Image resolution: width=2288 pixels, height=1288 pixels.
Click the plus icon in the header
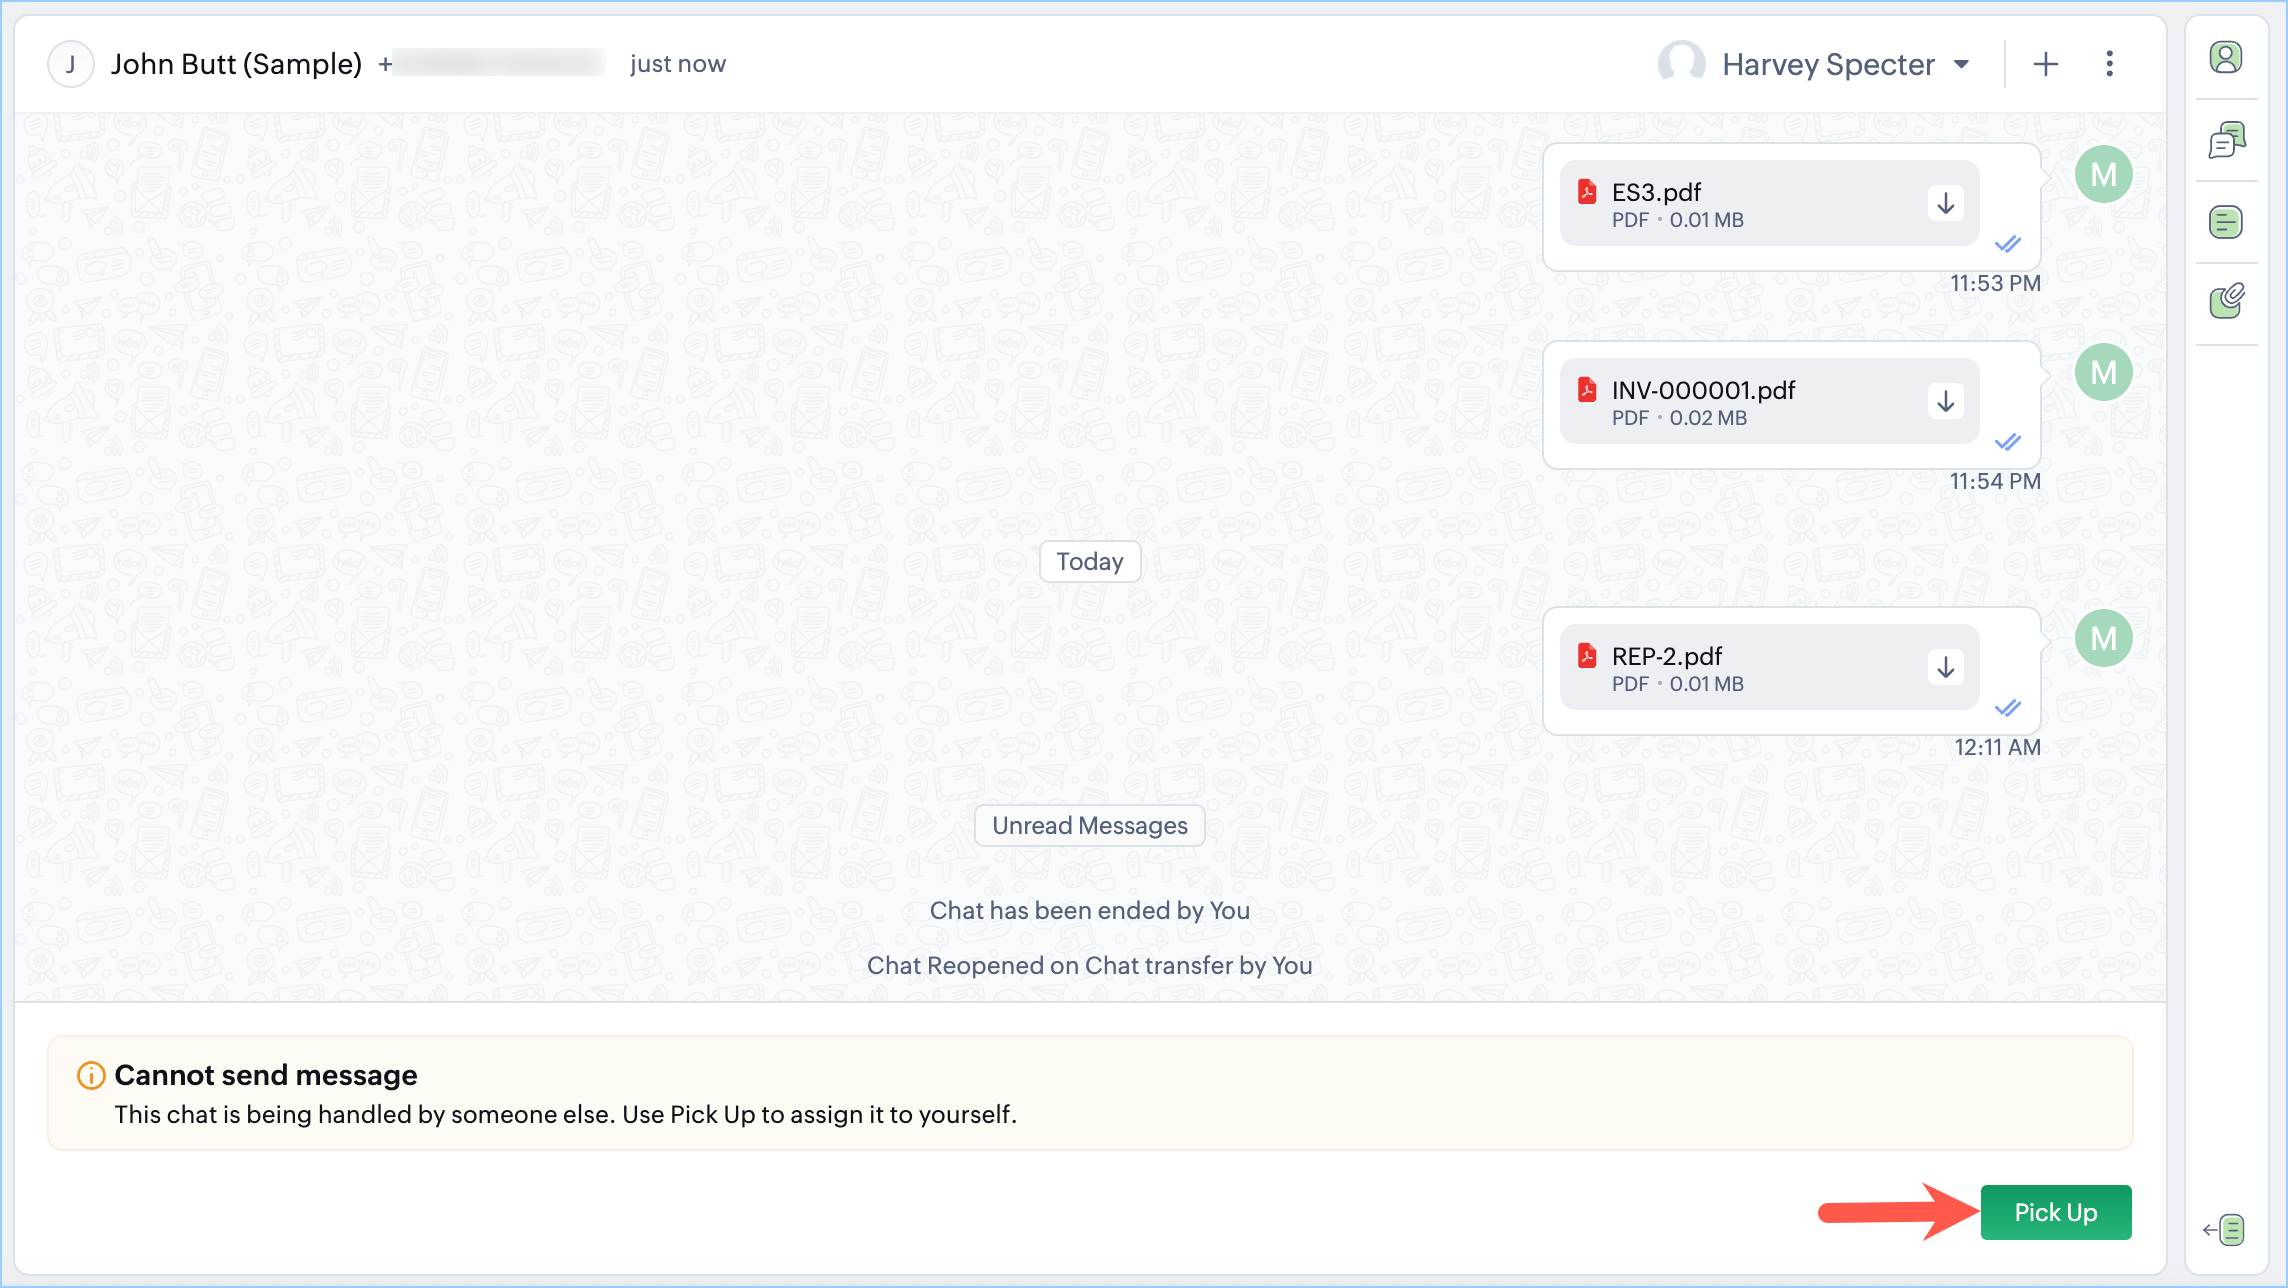pyautogui.click(x=2045, y=64)
